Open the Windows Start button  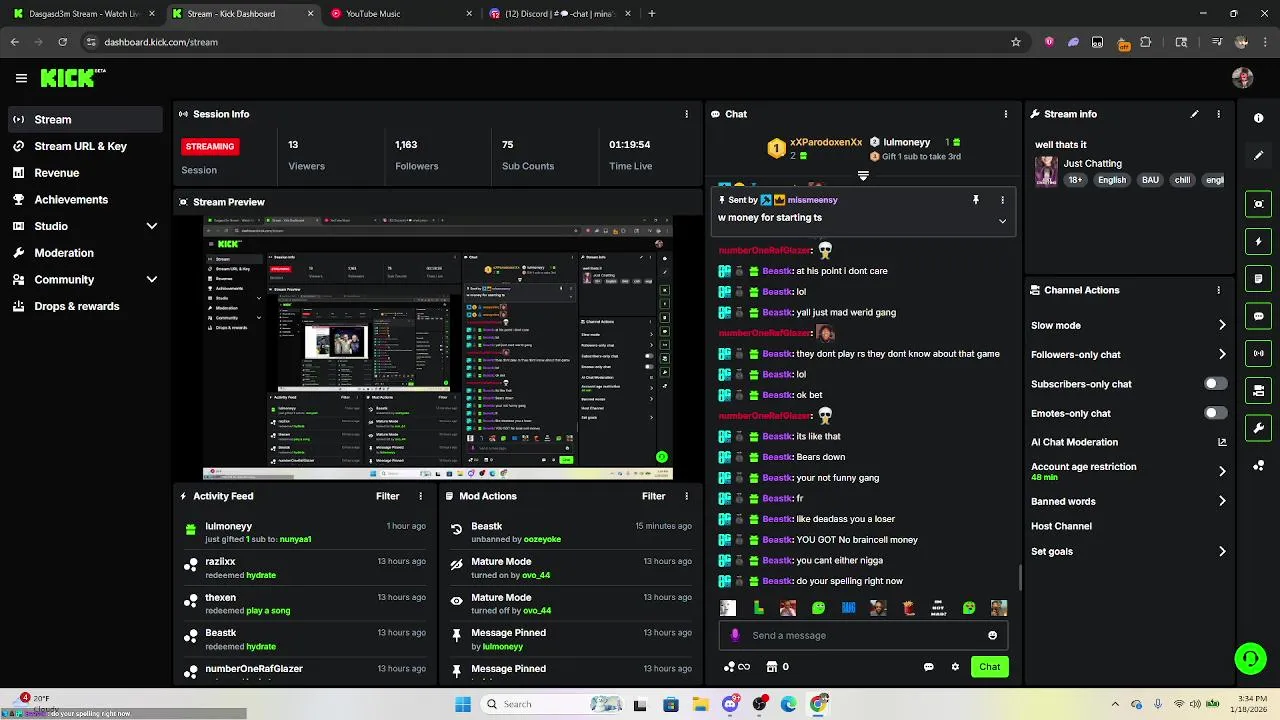coord(463,704)
